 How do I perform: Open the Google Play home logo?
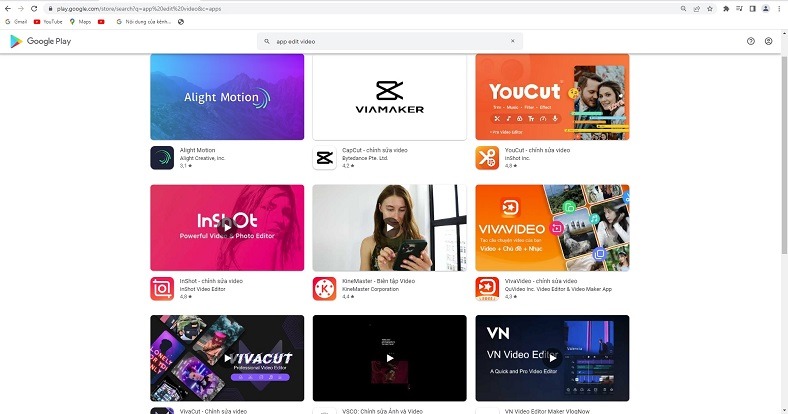point(41,41)
